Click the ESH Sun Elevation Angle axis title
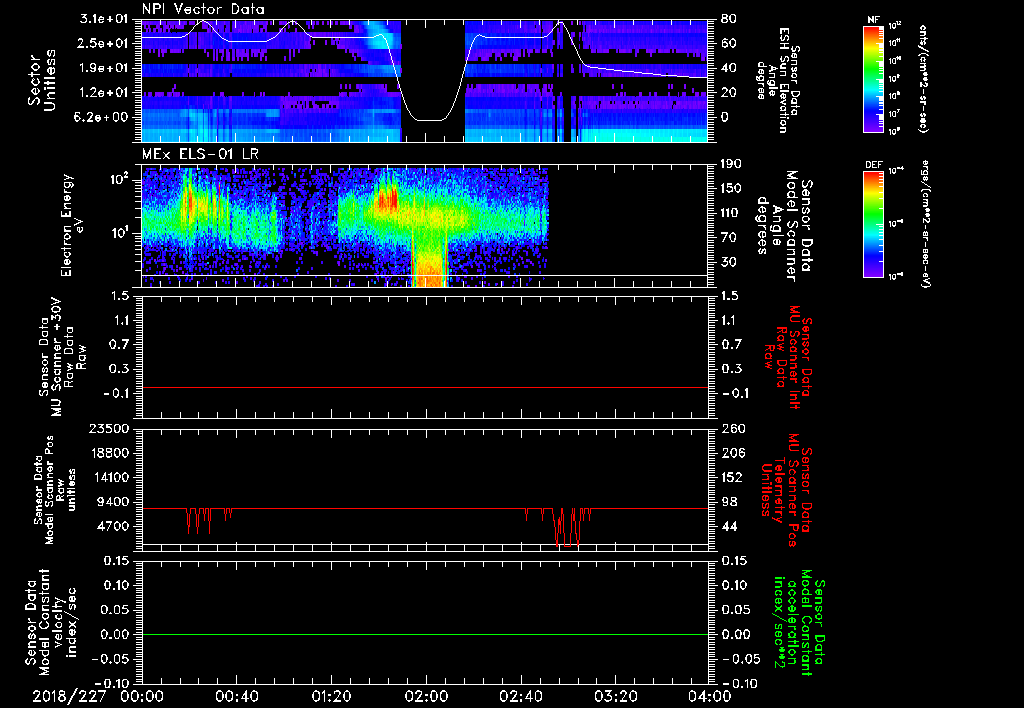The image size is (1024, 708). pyautogui.click(x=778, y=80)
